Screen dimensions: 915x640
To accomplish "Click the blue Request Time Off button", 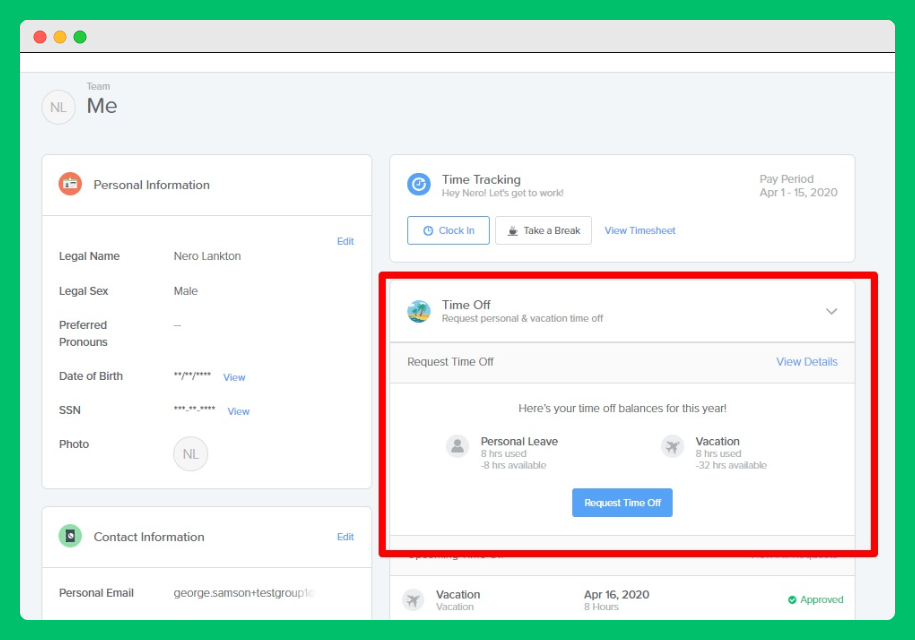I will click(622, 502).
